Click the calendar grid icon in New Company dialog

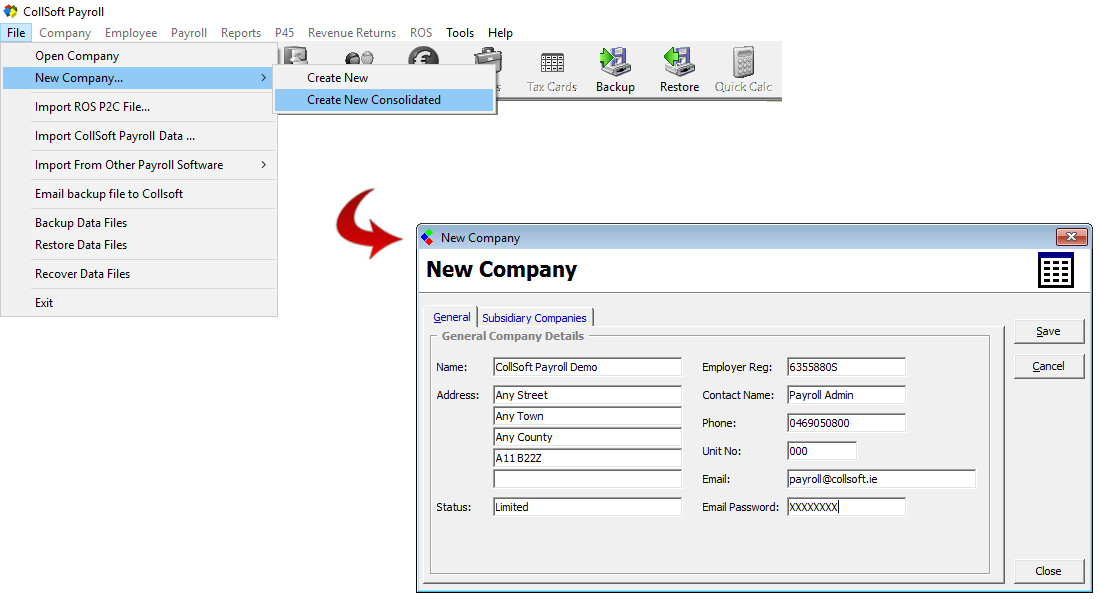(1056, 270)
